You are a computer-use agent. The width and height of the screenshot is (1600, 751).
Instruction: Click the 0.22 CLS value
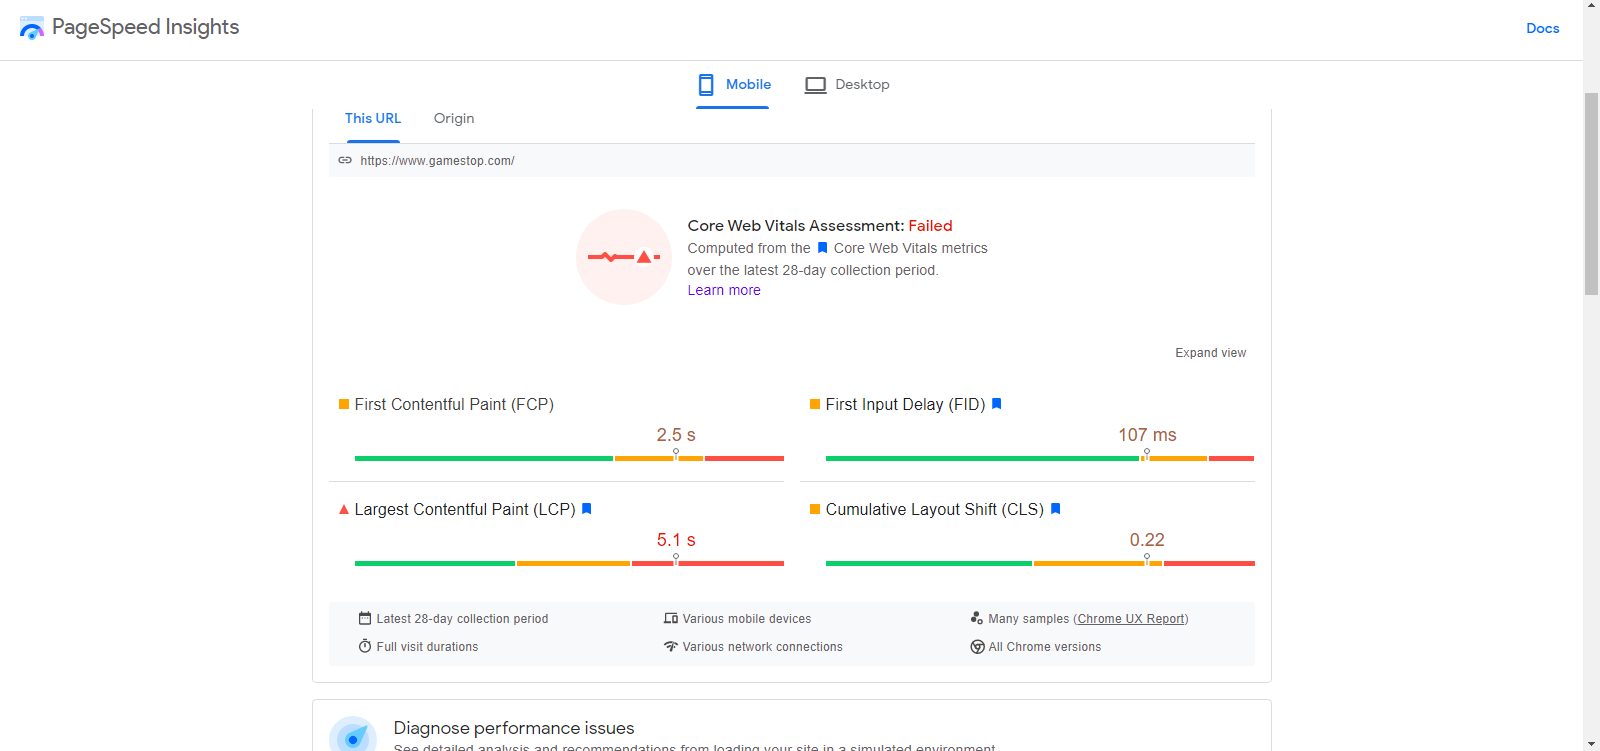click(1147, 540)
